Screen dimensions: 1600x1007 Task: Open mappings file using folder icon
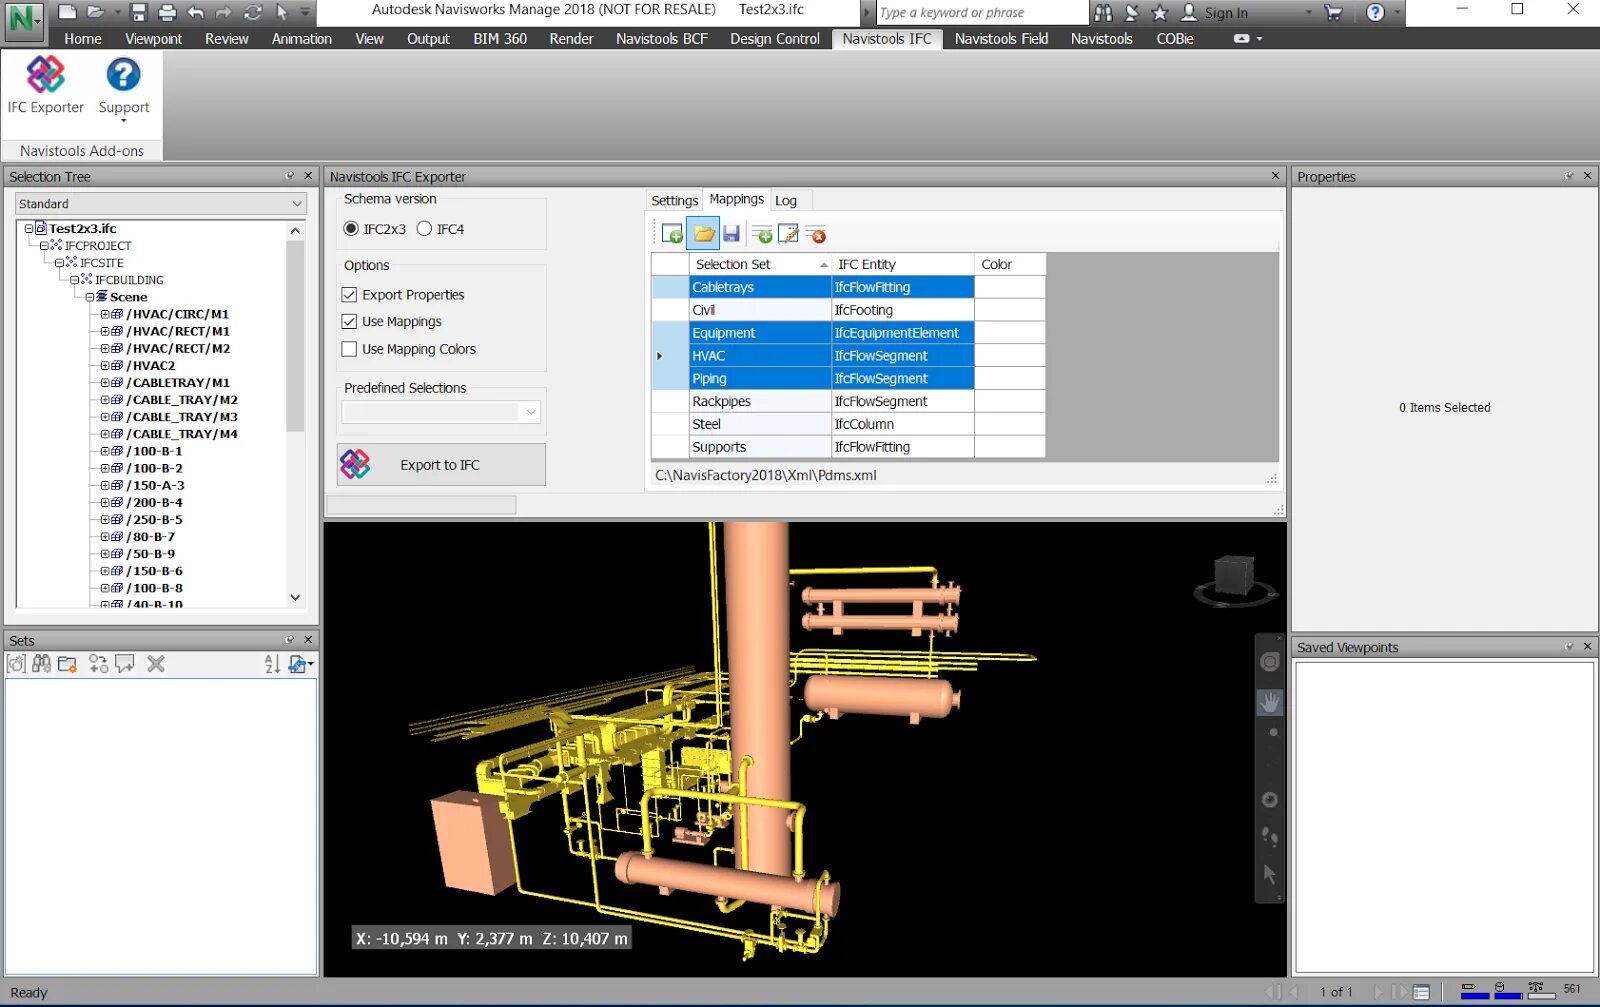703,234
